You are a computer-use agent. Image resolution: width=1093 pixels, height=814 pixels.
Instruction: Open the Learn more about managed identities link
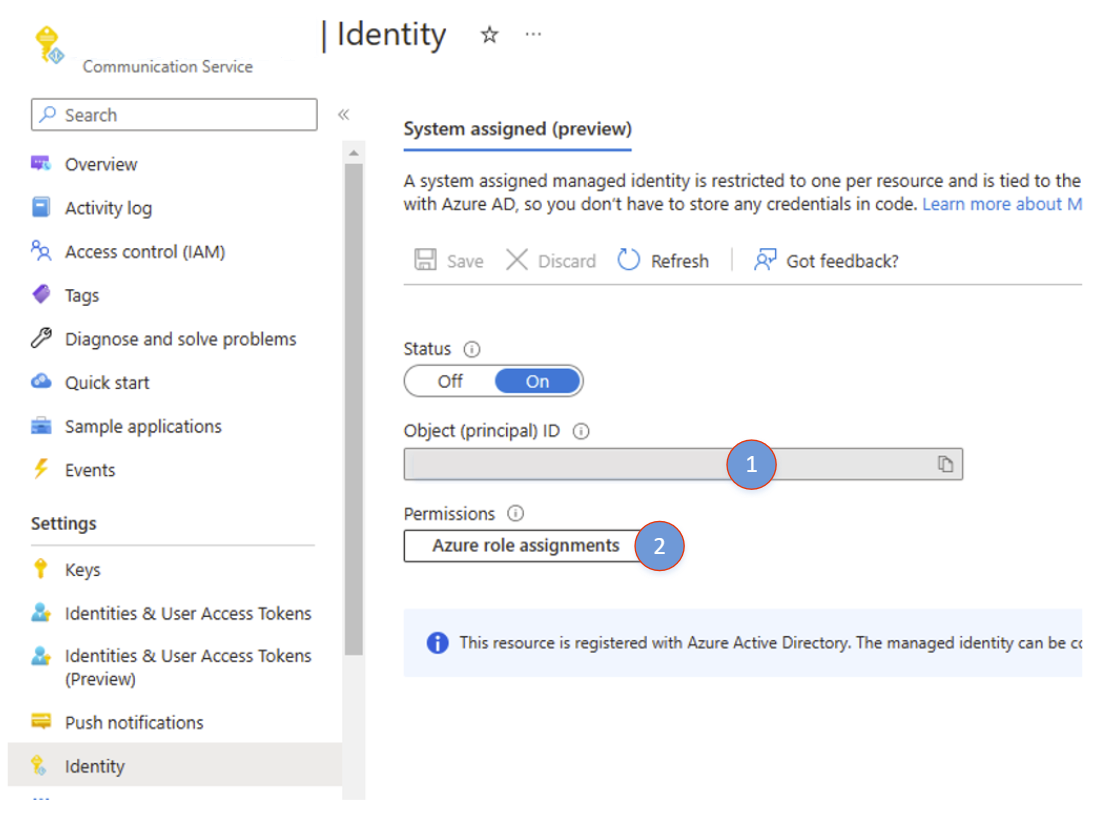click(1002, 204)
